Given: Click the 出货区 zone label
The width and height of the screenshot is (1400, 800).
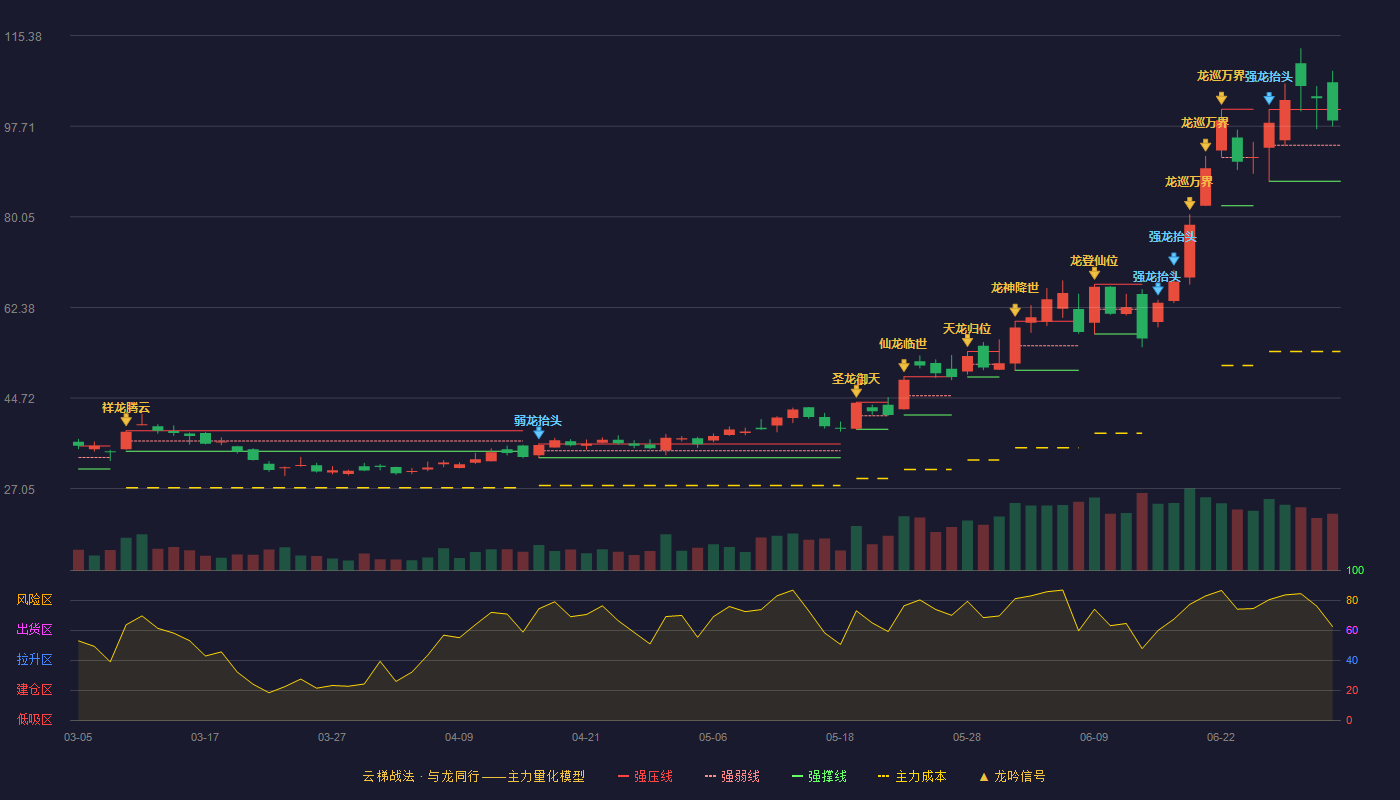Looking at the screenshot, I should point(34,630).
